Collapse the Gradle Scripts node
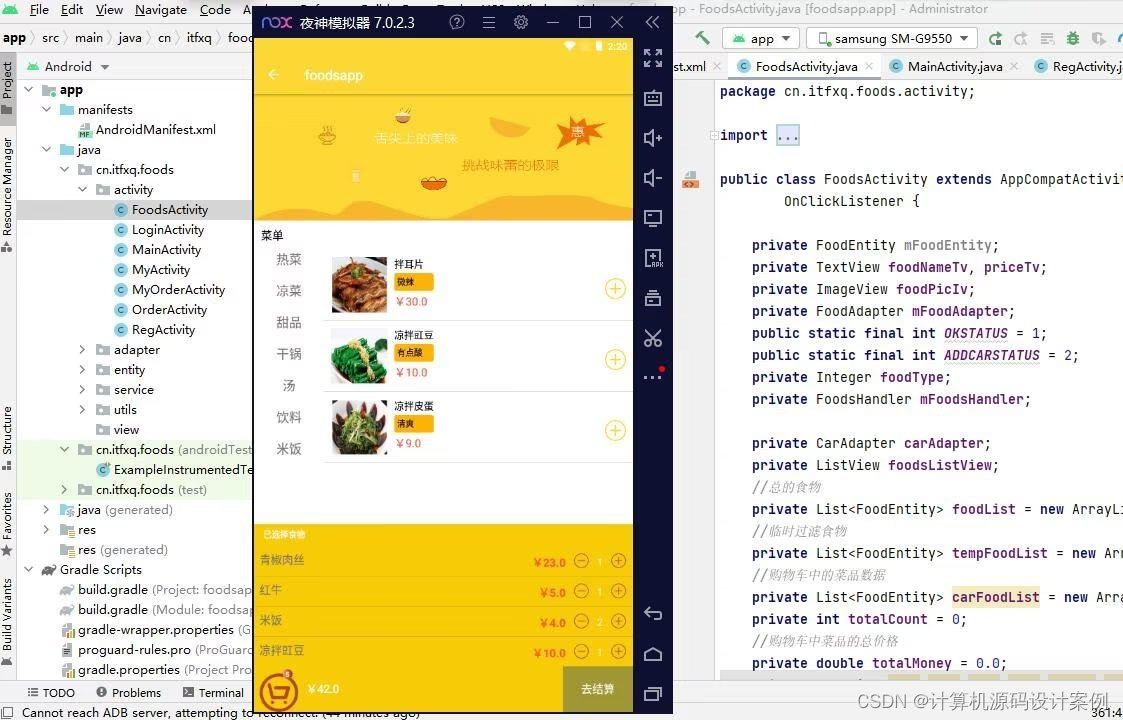Viewport: 1123px width, 720px height. (29, 570)
